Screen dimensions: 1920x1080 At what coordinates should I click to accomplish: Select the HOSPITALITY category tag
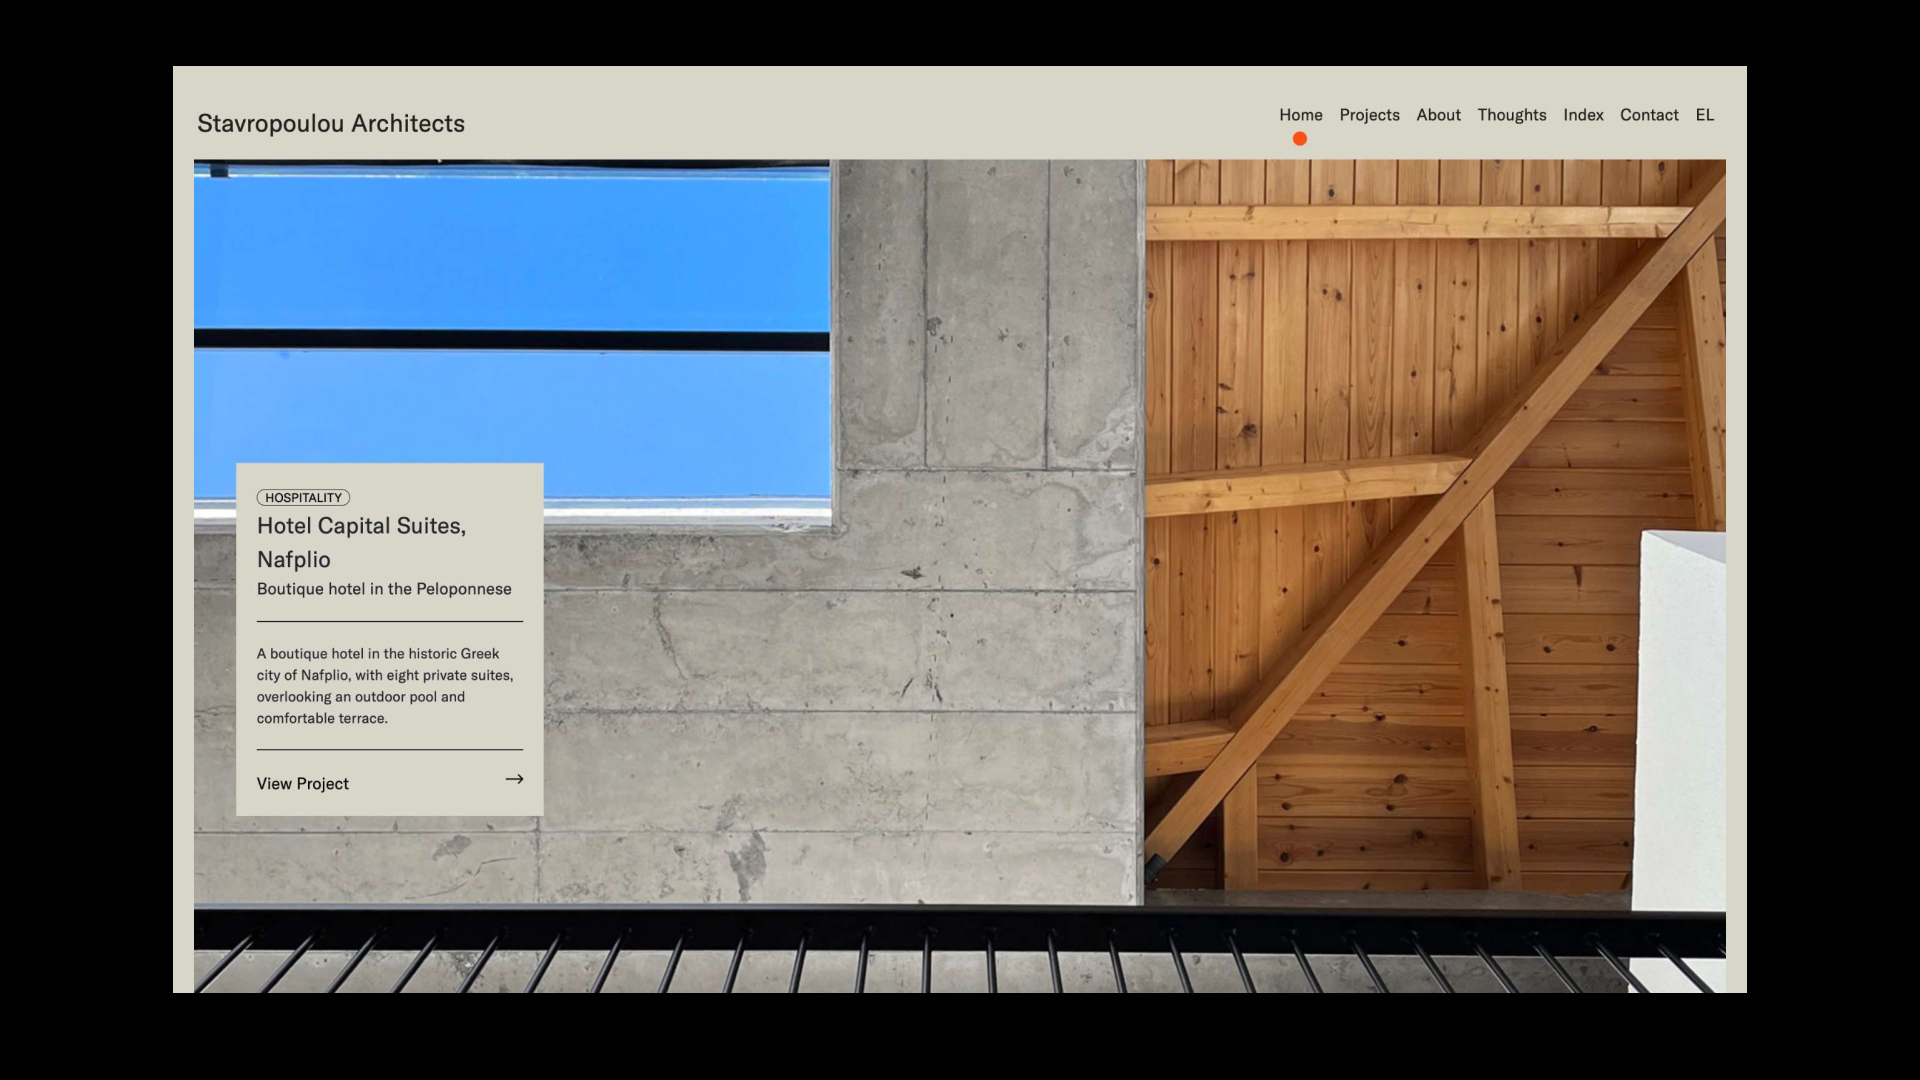[x=303, y=498]
